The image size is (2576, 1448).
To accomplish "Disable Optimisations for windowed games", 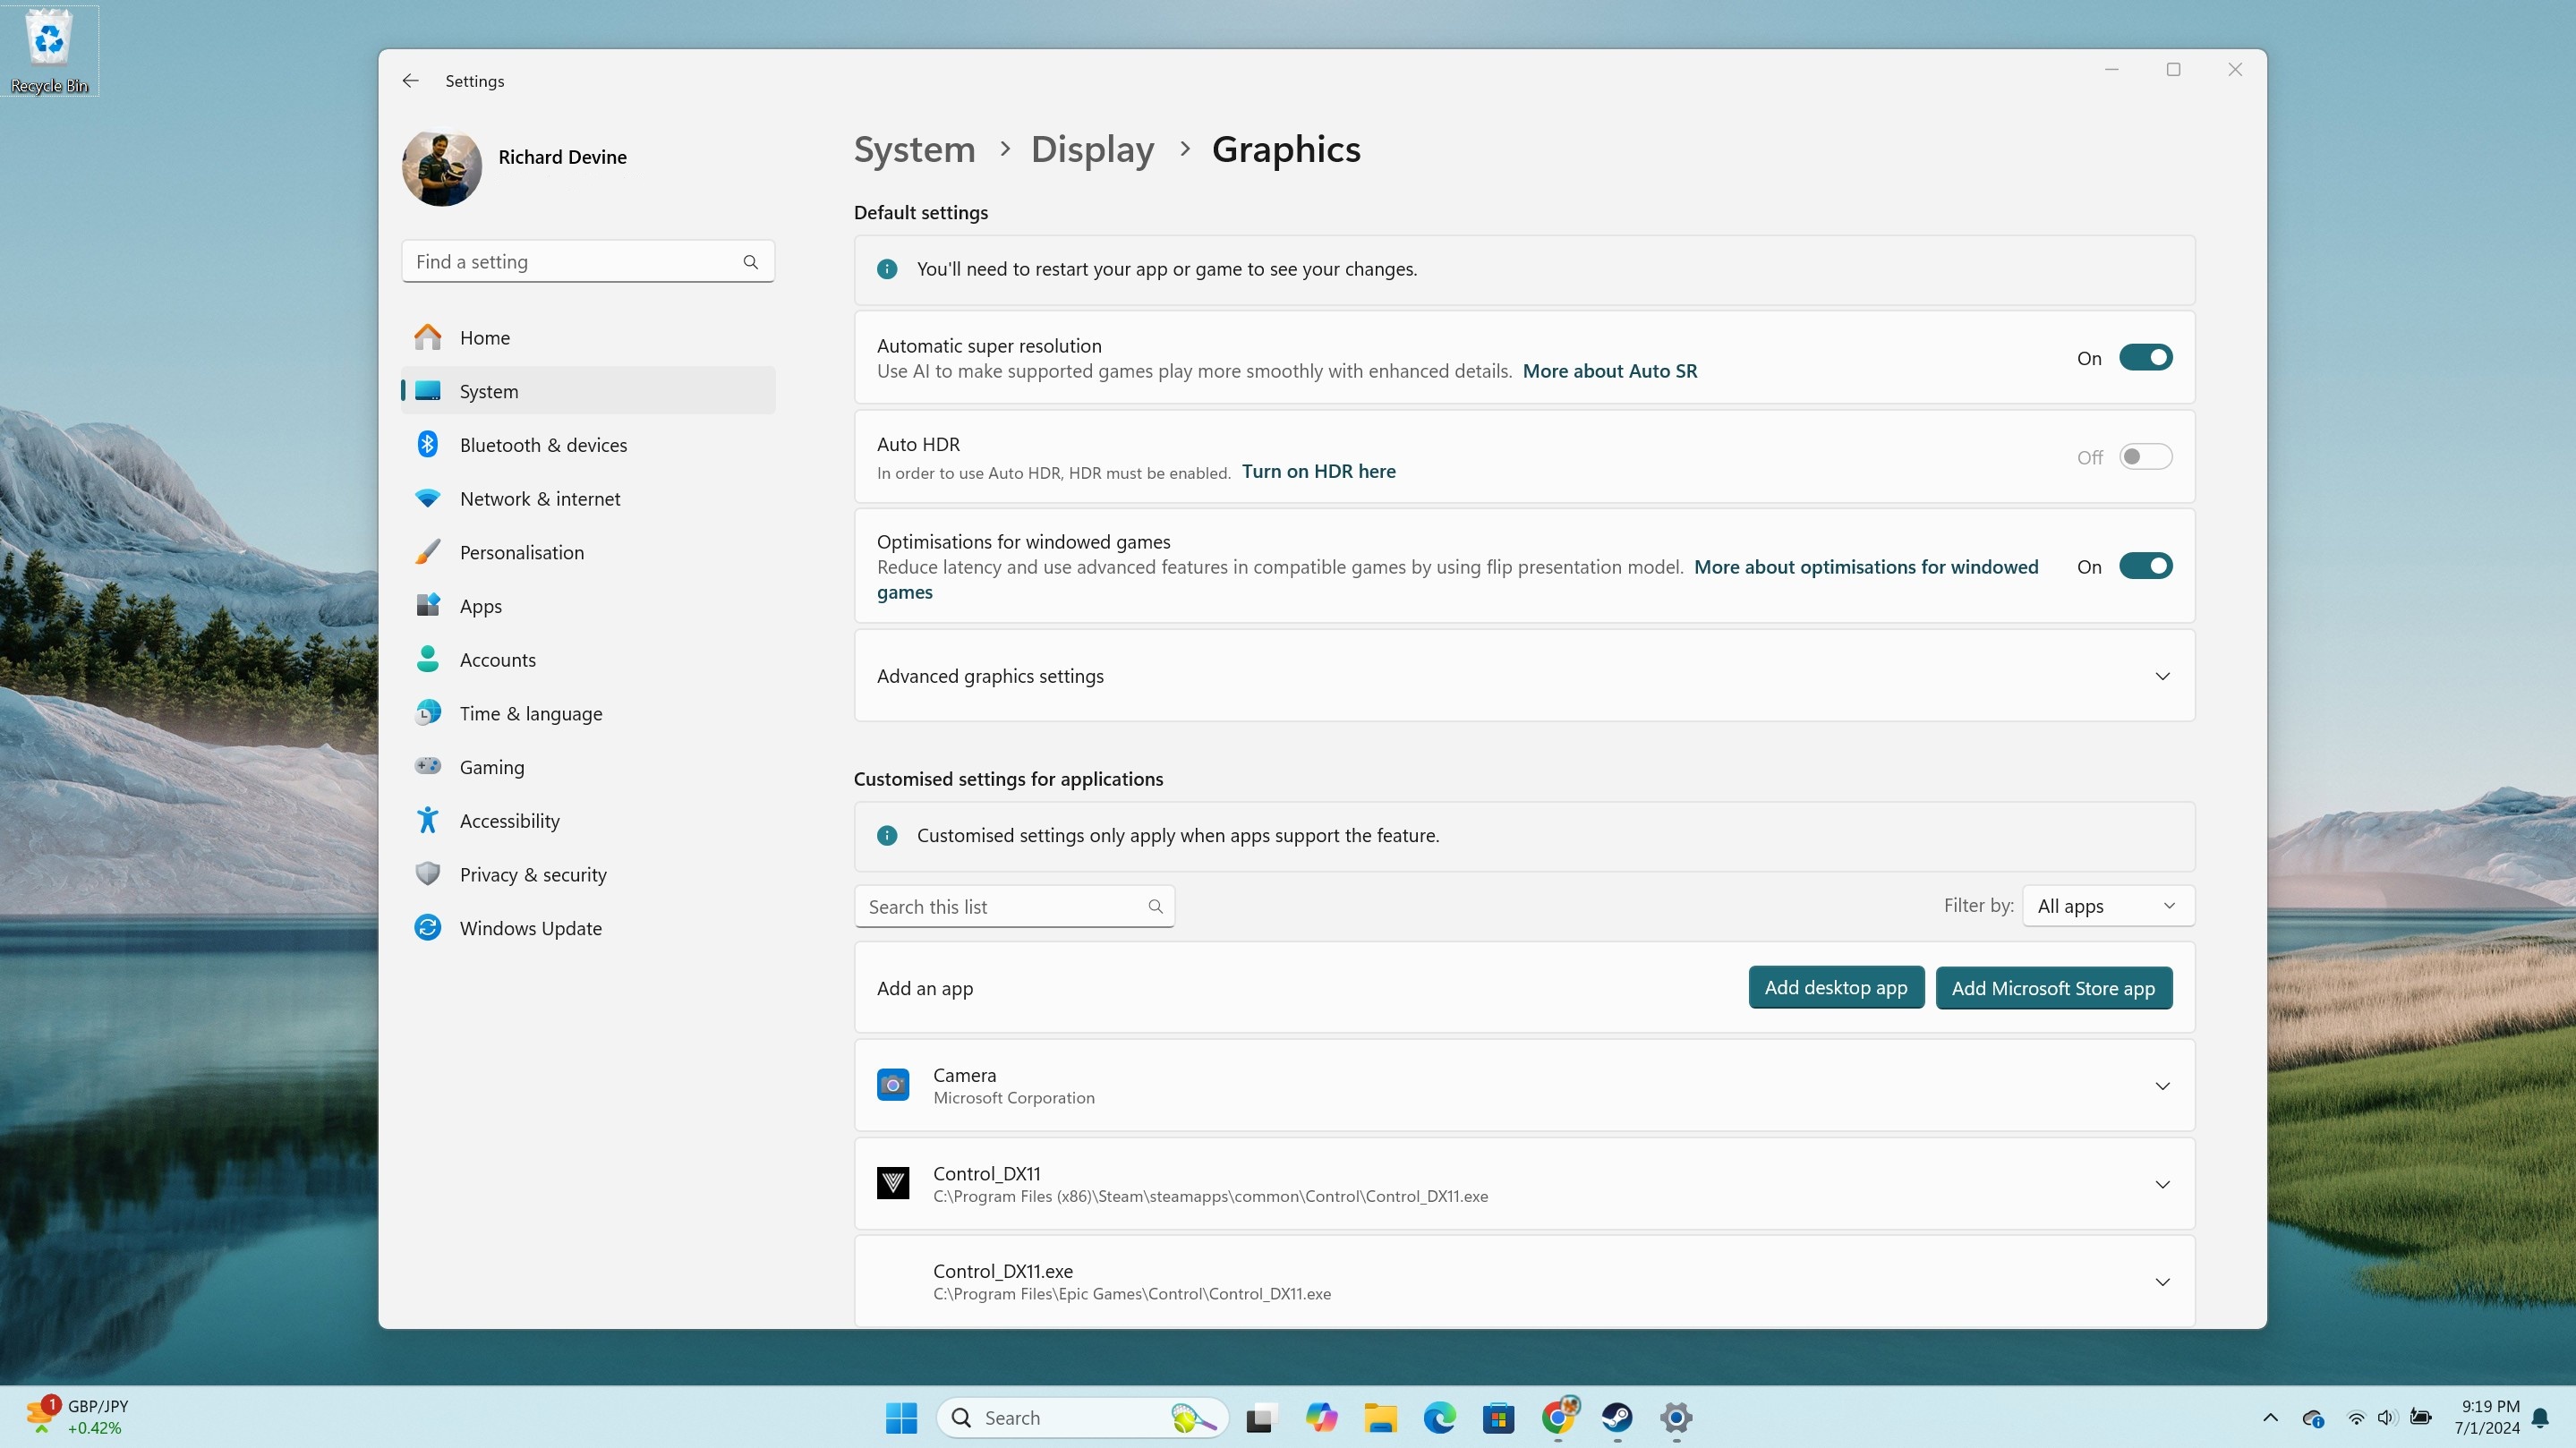I will coord(2146,566).
